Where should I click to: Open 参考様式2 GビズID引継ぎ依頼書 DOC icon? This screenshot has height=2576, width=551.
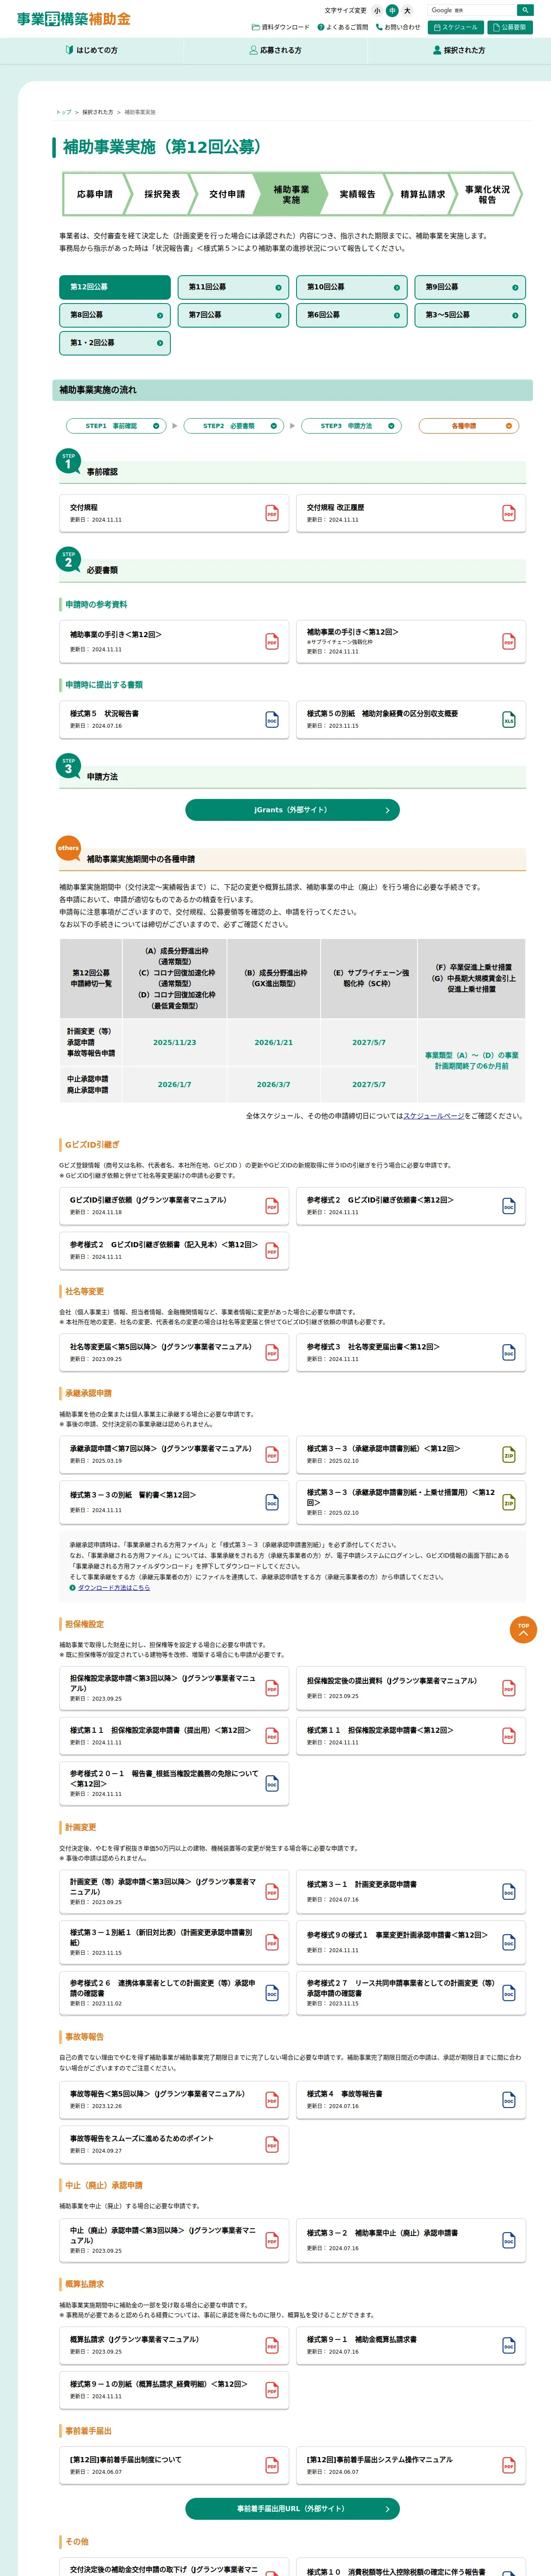508,1206
